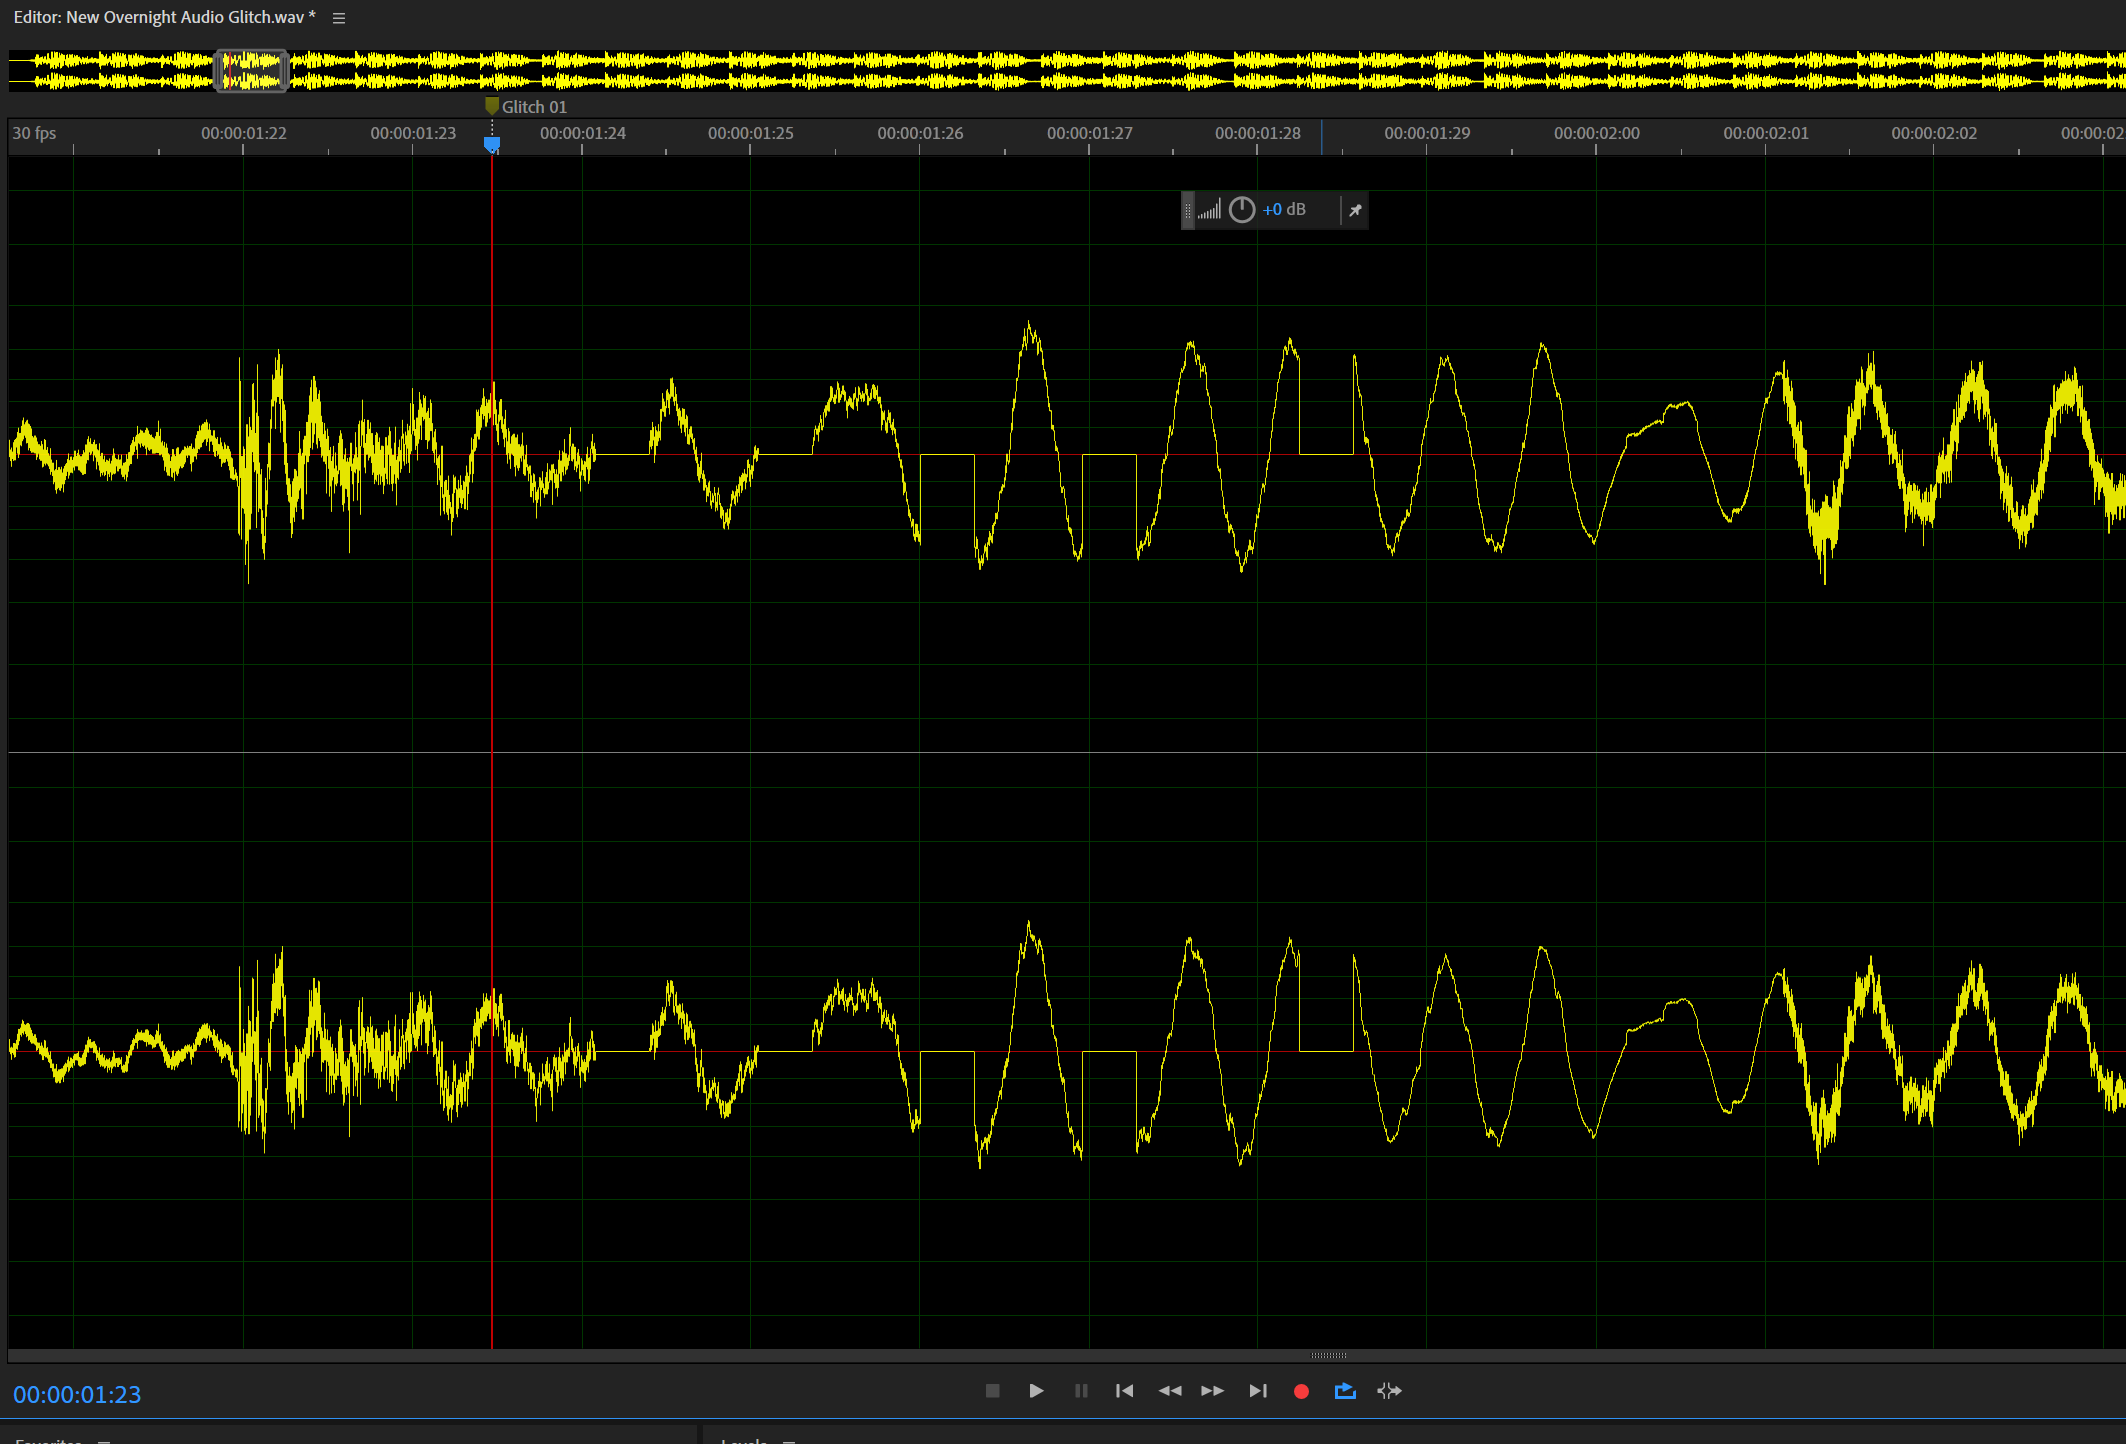Click the overview navigator zoom box
The width and height of the screenshot is (2126, 1444).
pos(252,71)
